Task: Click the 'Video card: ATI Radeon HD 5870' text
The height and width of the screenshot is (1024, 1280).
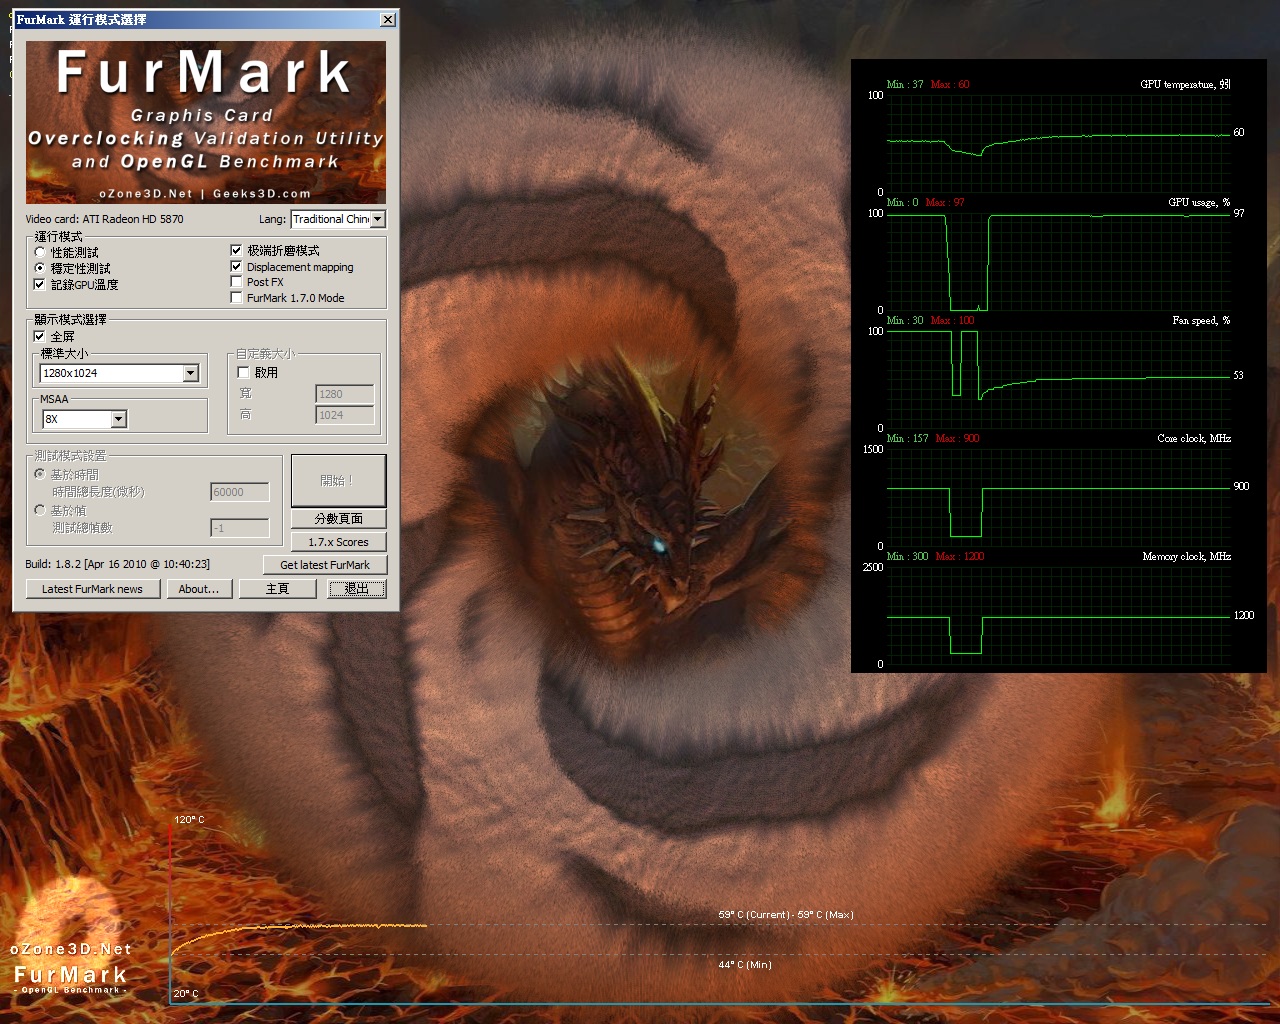Action: click(104, 219)
